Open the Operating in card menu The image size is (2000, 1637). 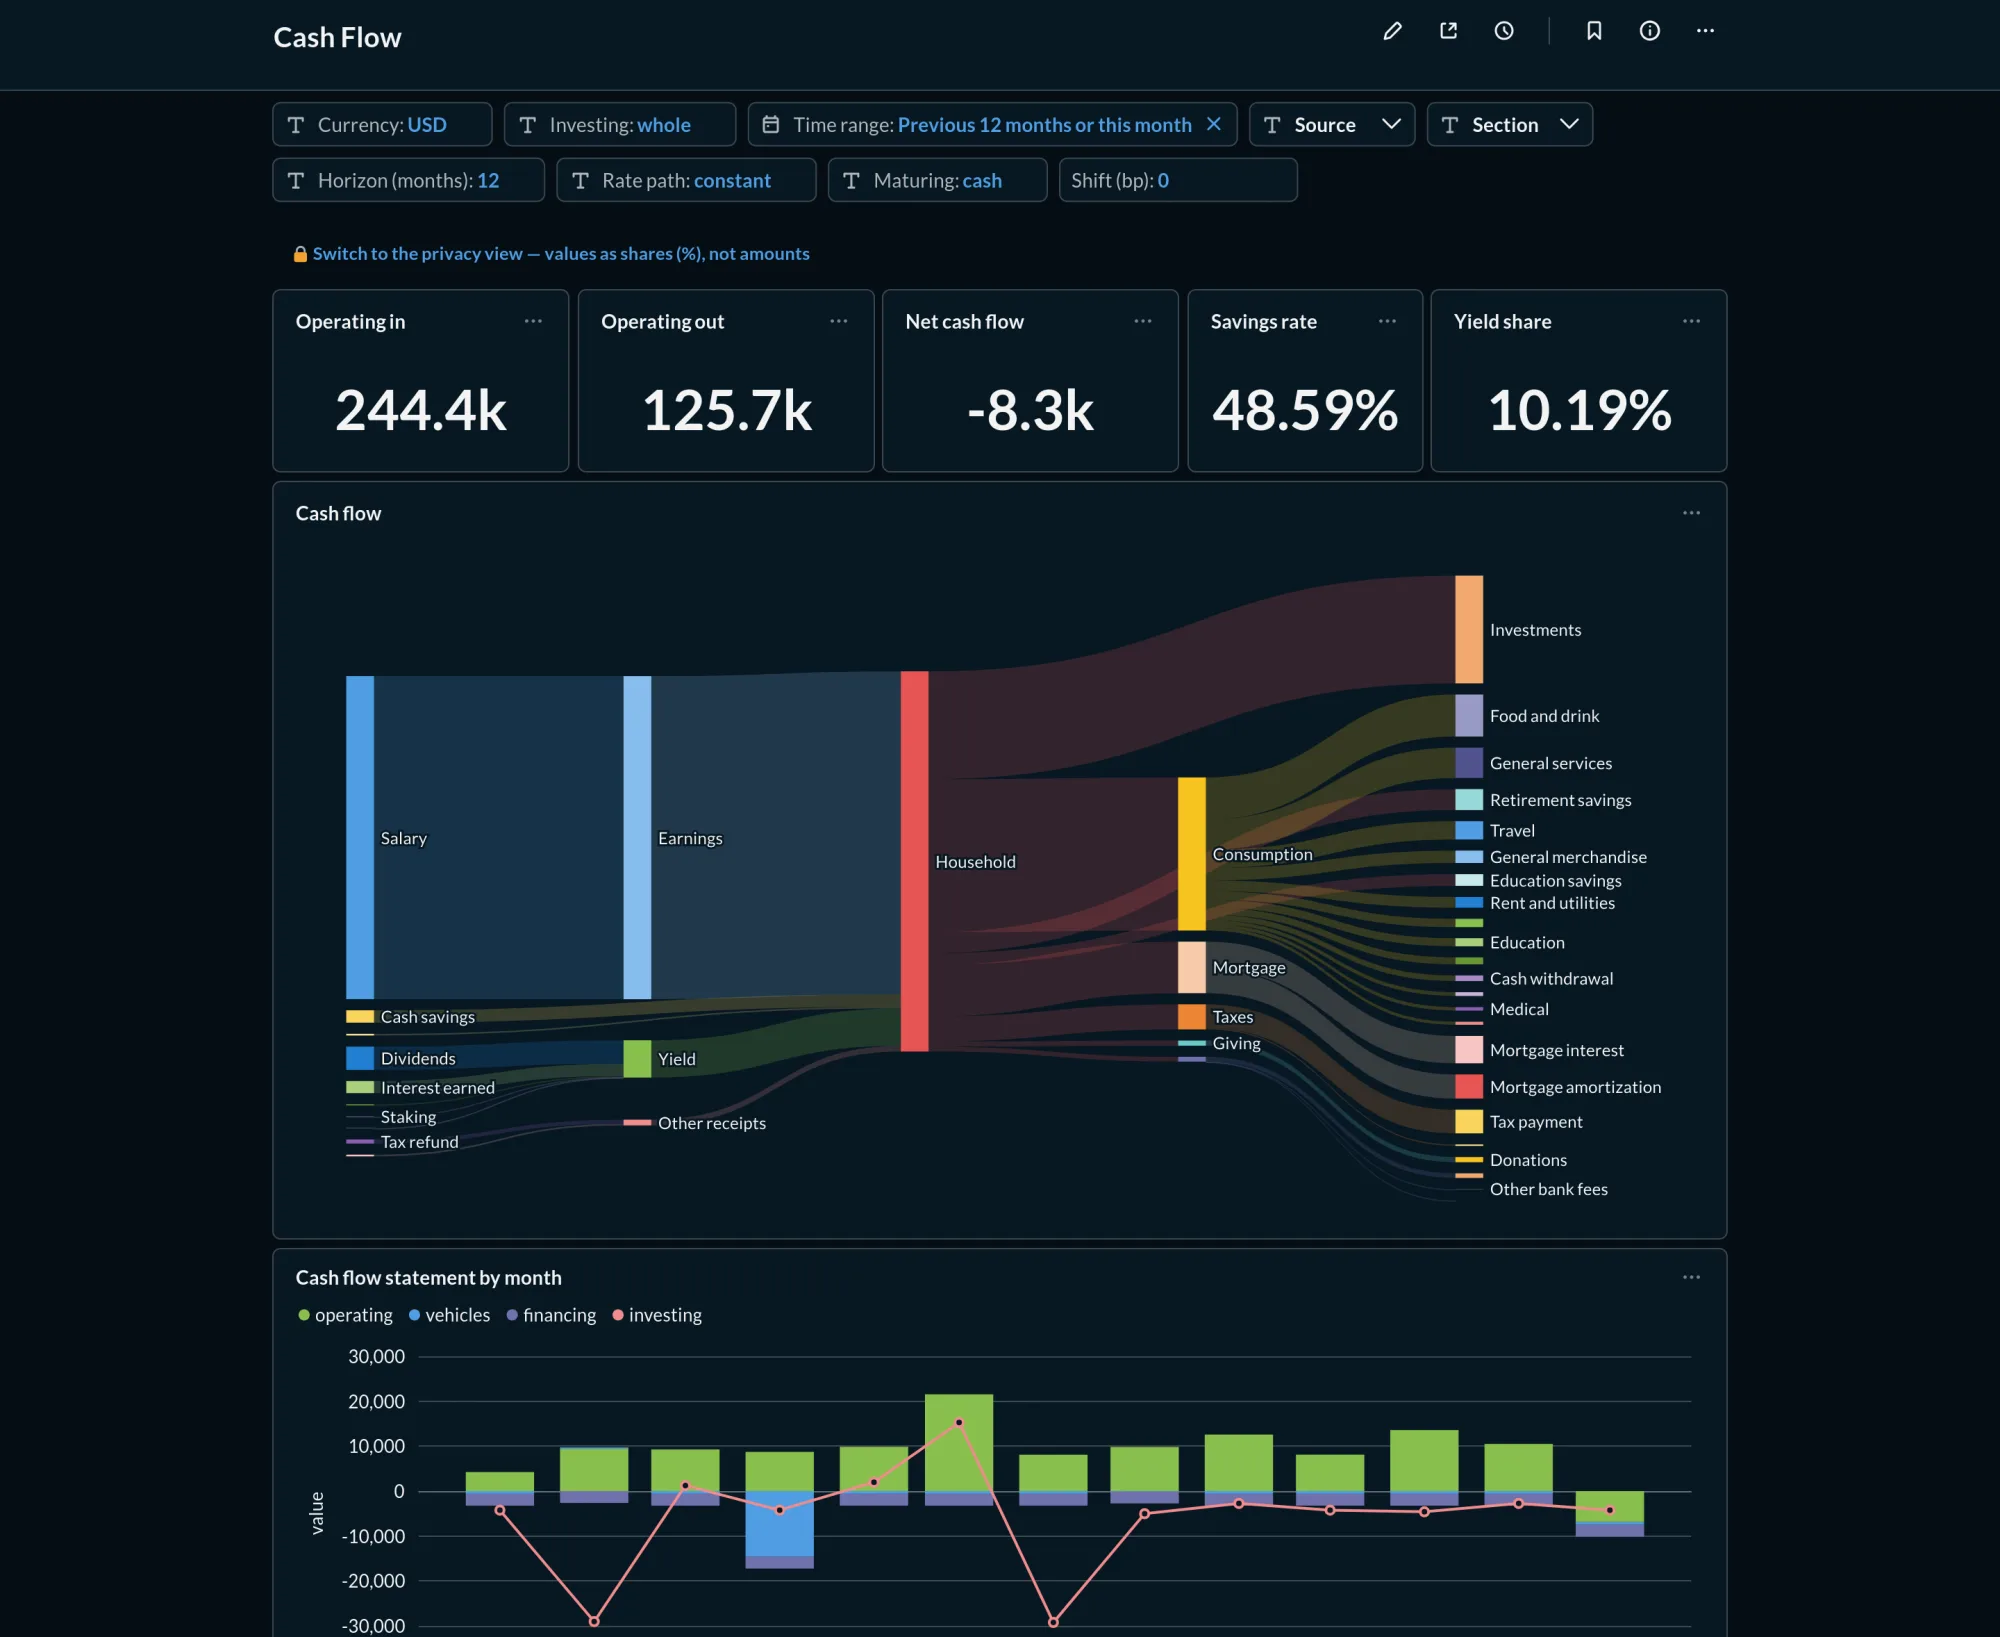coord(533,321)
